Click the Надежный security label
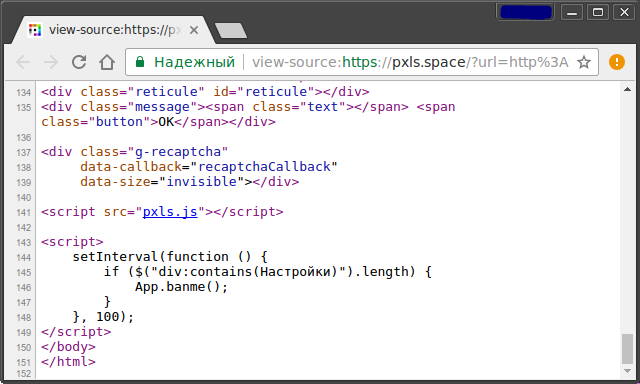 [x=194, y=62]
